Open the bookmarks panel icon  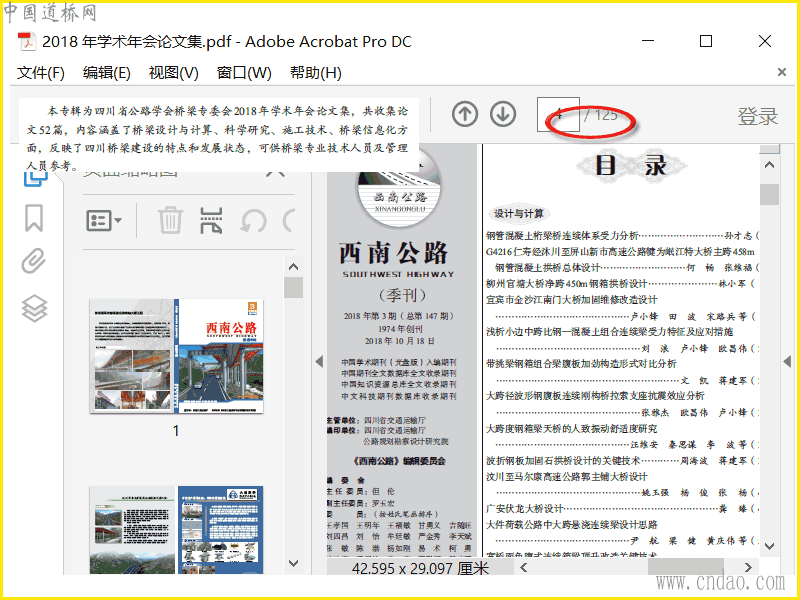coord(34,218)
